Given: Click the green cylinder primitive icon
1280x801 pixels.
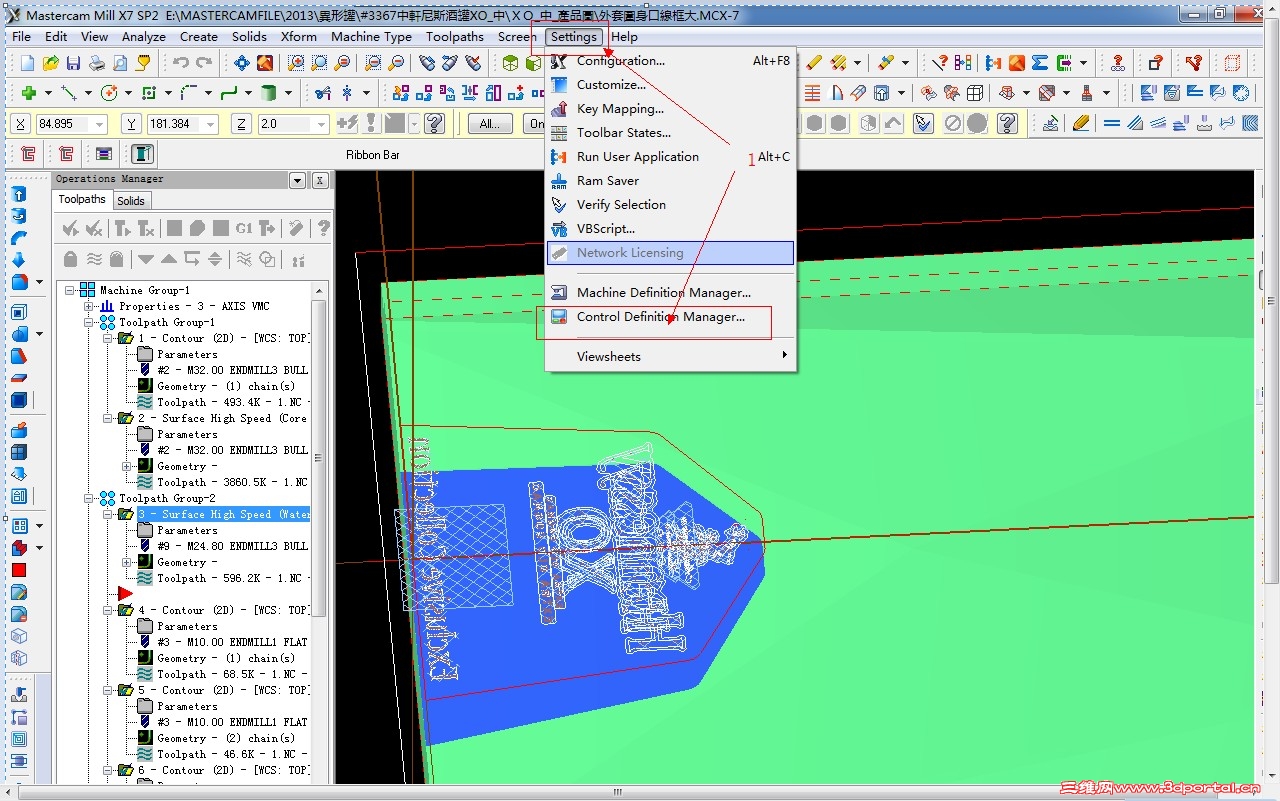Looking at the screenshot, I should click(x=268, y=93).
